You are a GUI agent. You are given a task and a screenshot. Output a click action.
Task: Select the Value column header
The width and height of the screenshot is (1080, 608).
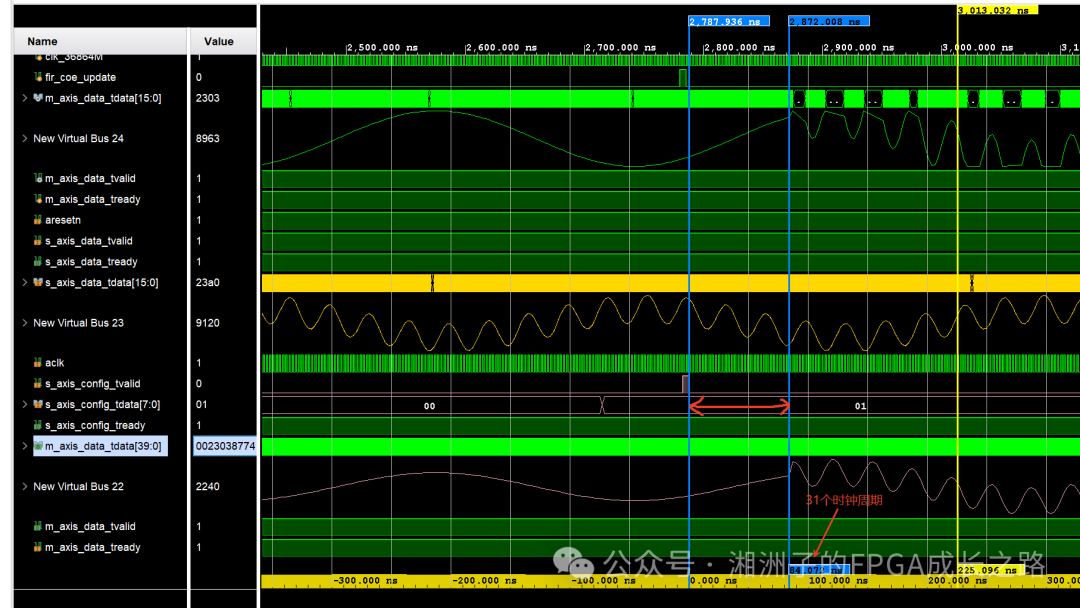(224, 41)
